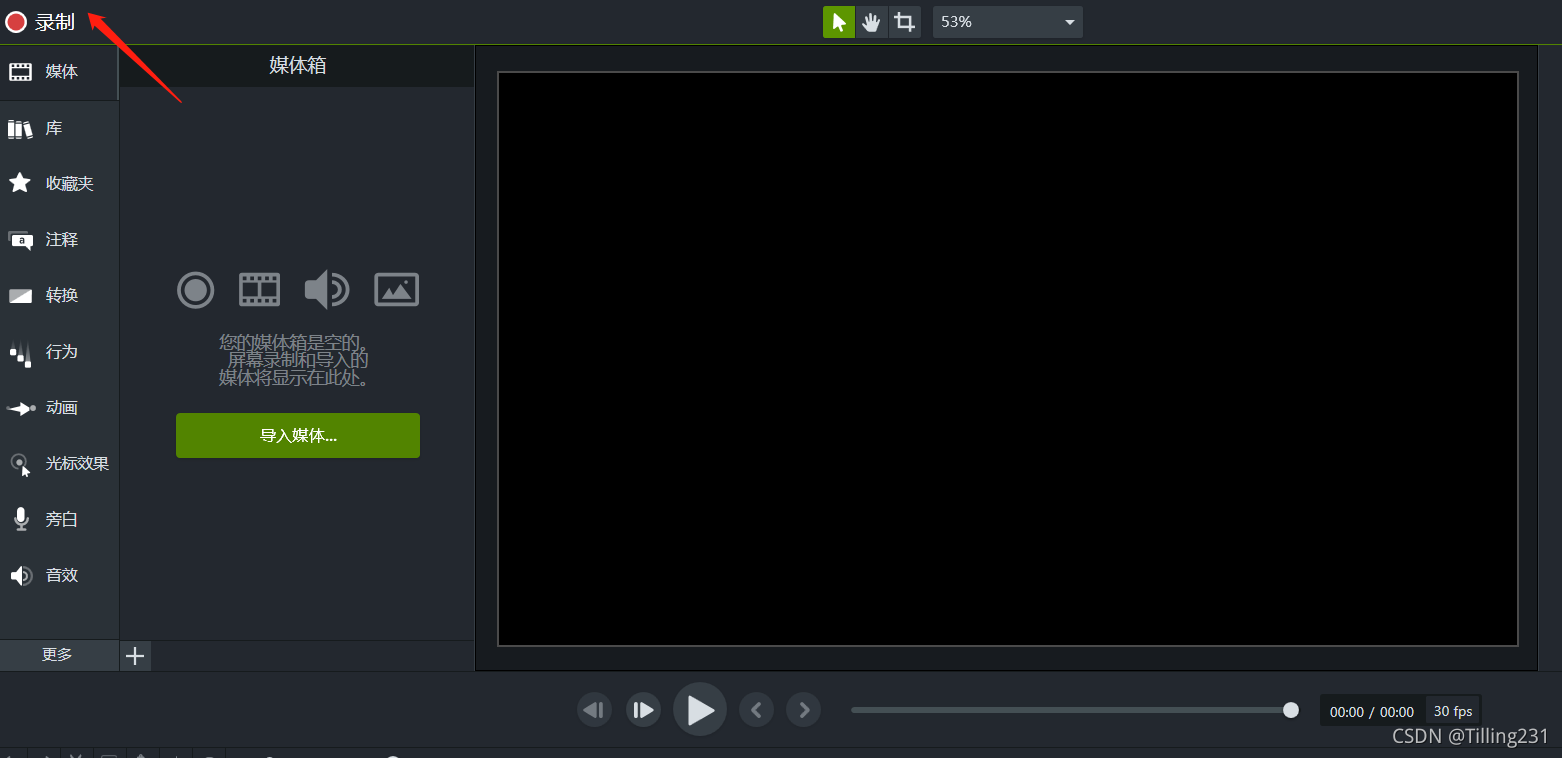Activate the arrow select tool

[839, 22]
